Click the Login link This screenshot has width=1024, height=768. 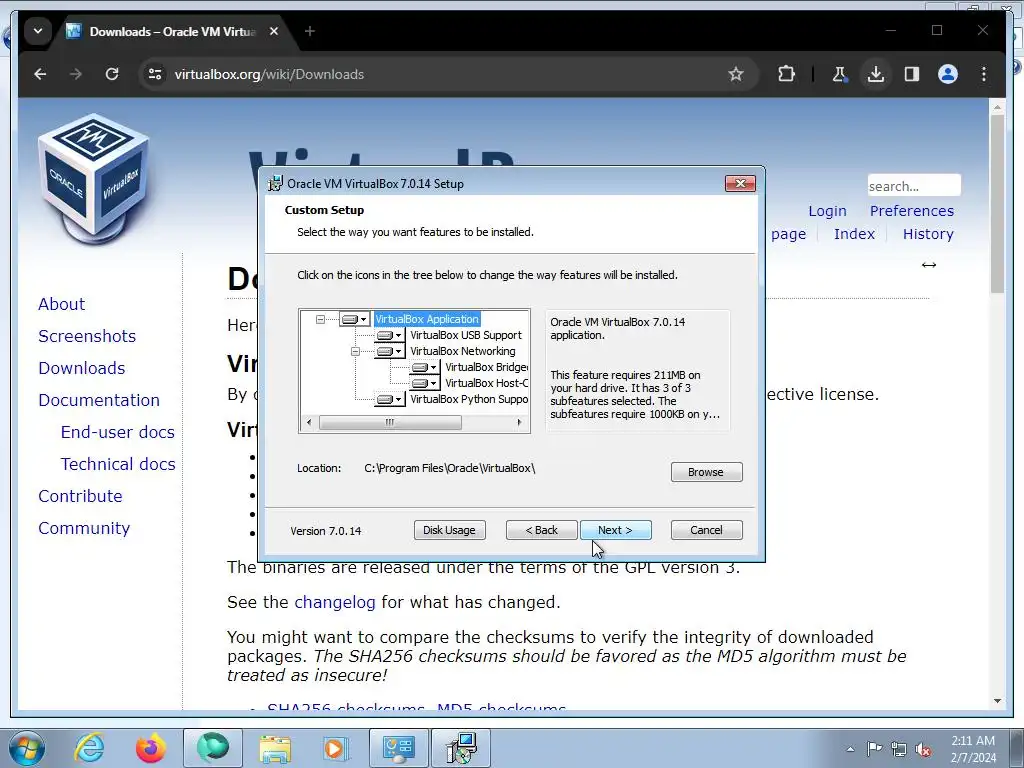pyautogui.click(x=827, y=211)
